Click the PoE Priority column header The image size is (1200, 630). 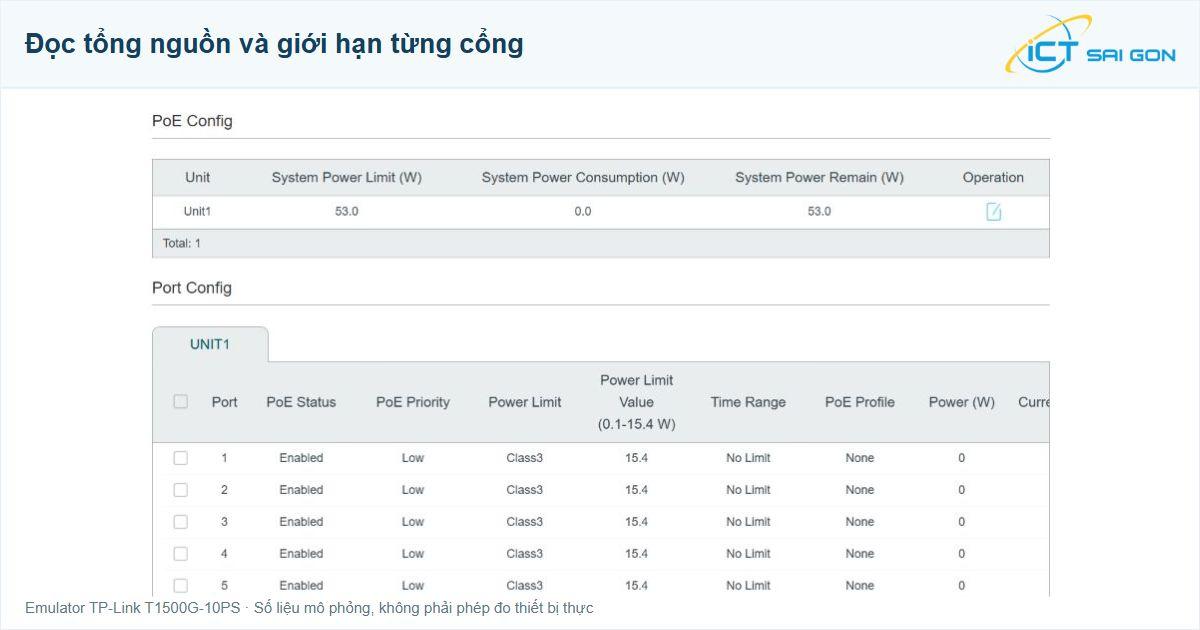coord(413,402)
